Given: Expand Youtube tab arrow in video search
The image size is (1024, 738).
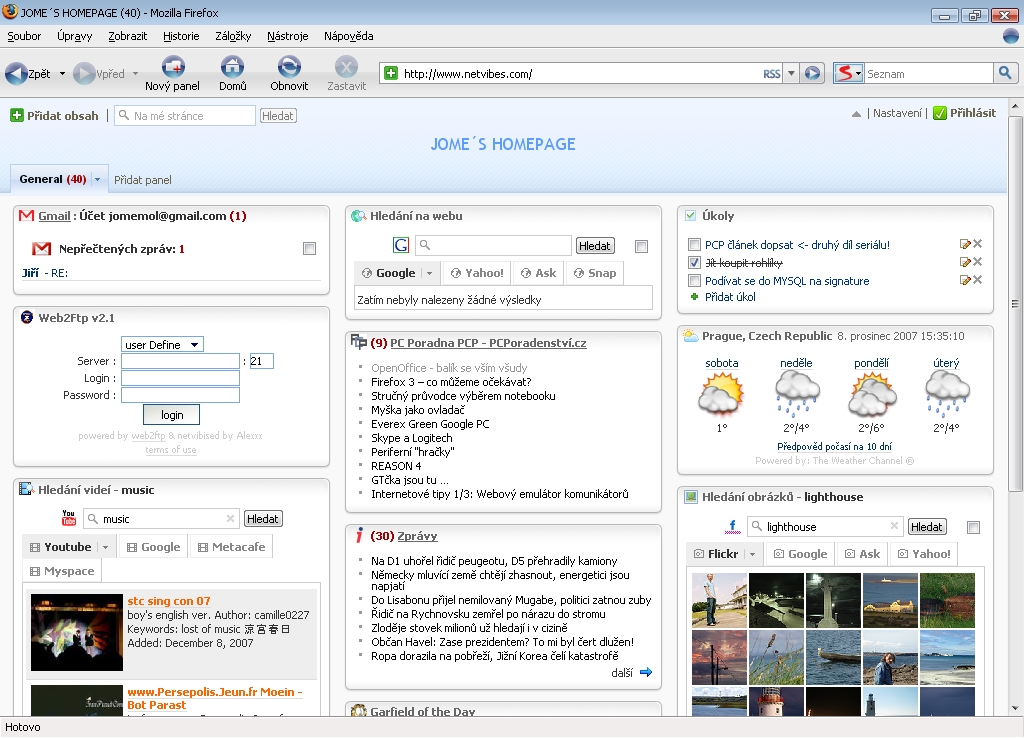Looking at the screenshot, I should coord(105,547).
